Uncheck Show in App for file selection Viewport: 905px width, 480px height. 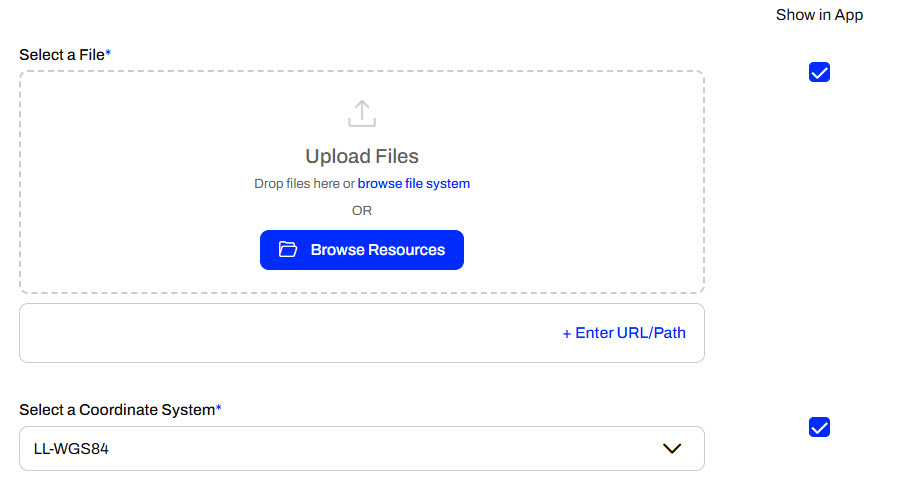click(x=819, y=73)
